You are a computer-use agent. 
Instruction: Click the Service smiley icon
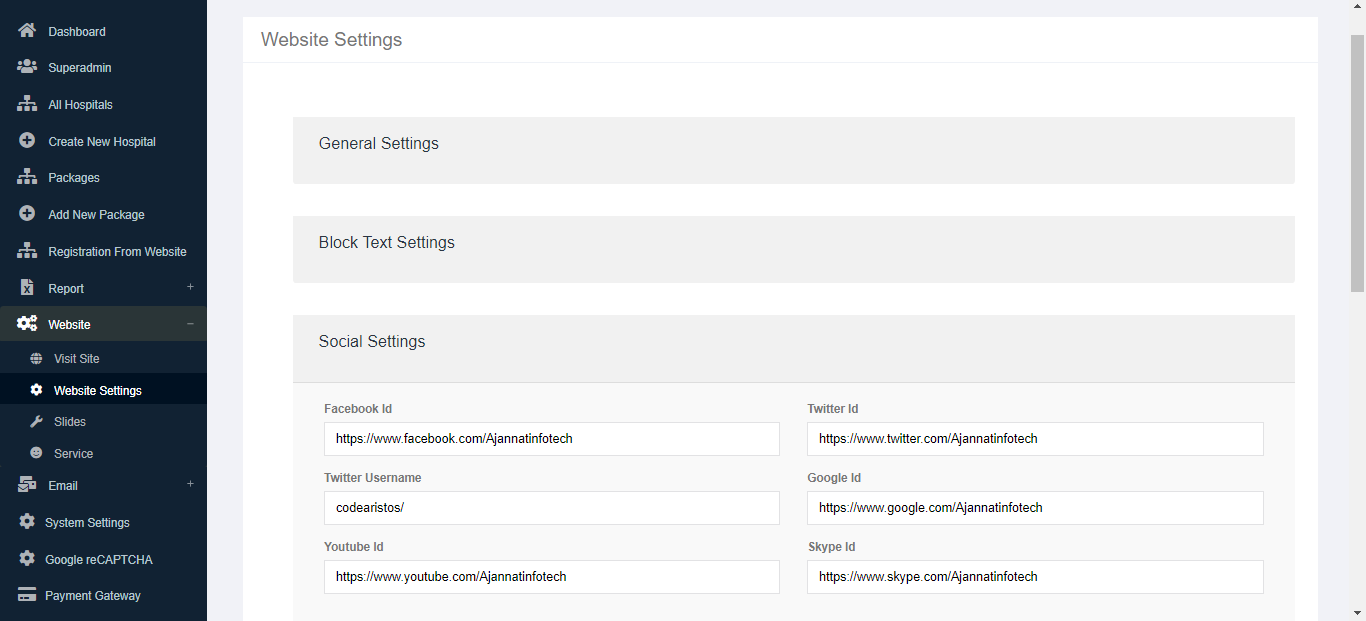[x=37, y=453]
